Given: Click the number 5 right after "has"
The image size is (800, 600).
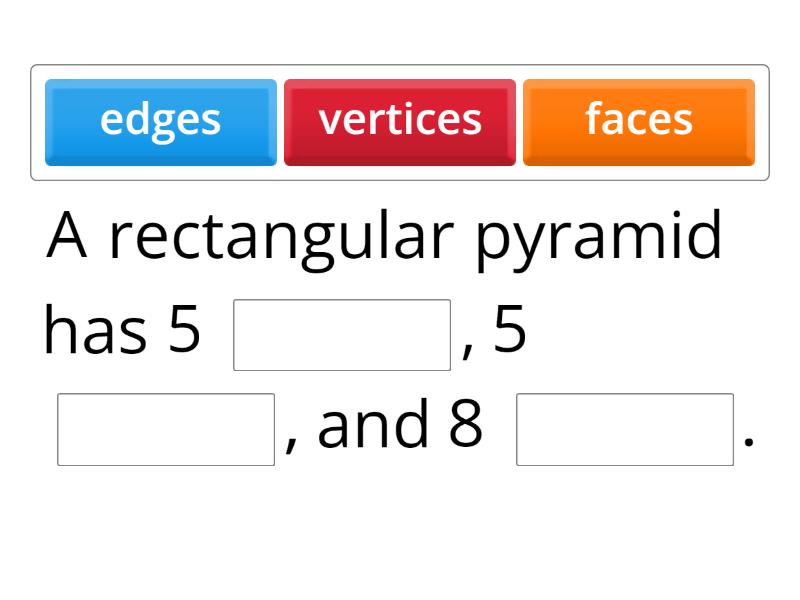Looking at the screenshot, I should 185,332.
